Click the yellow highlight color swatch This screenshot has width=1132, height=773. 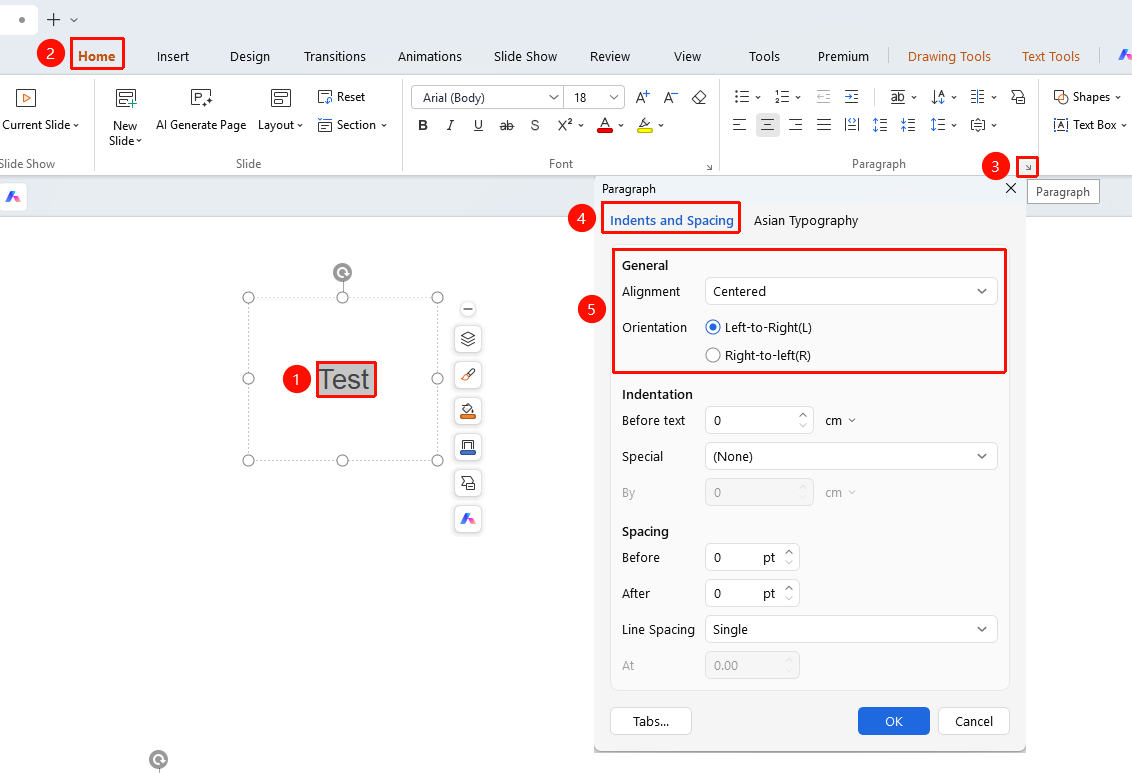click(645, 126)
